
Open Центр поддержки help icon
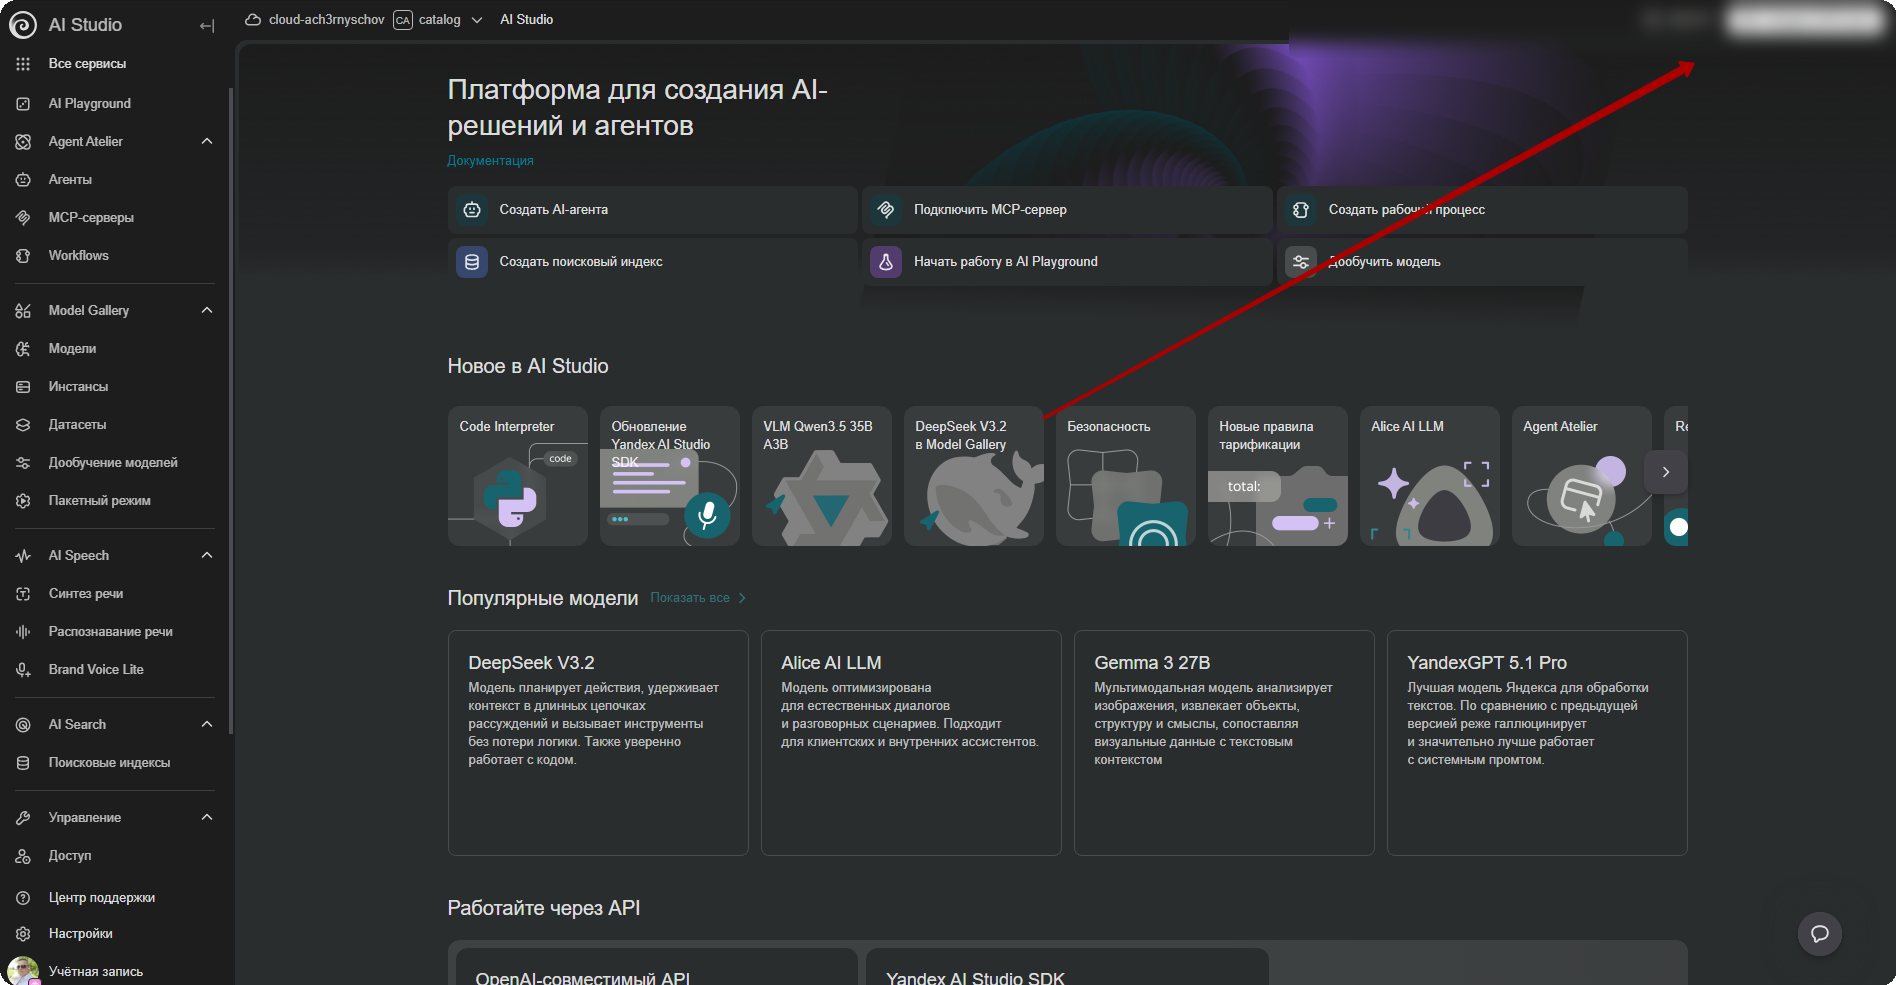pos(23,898)
